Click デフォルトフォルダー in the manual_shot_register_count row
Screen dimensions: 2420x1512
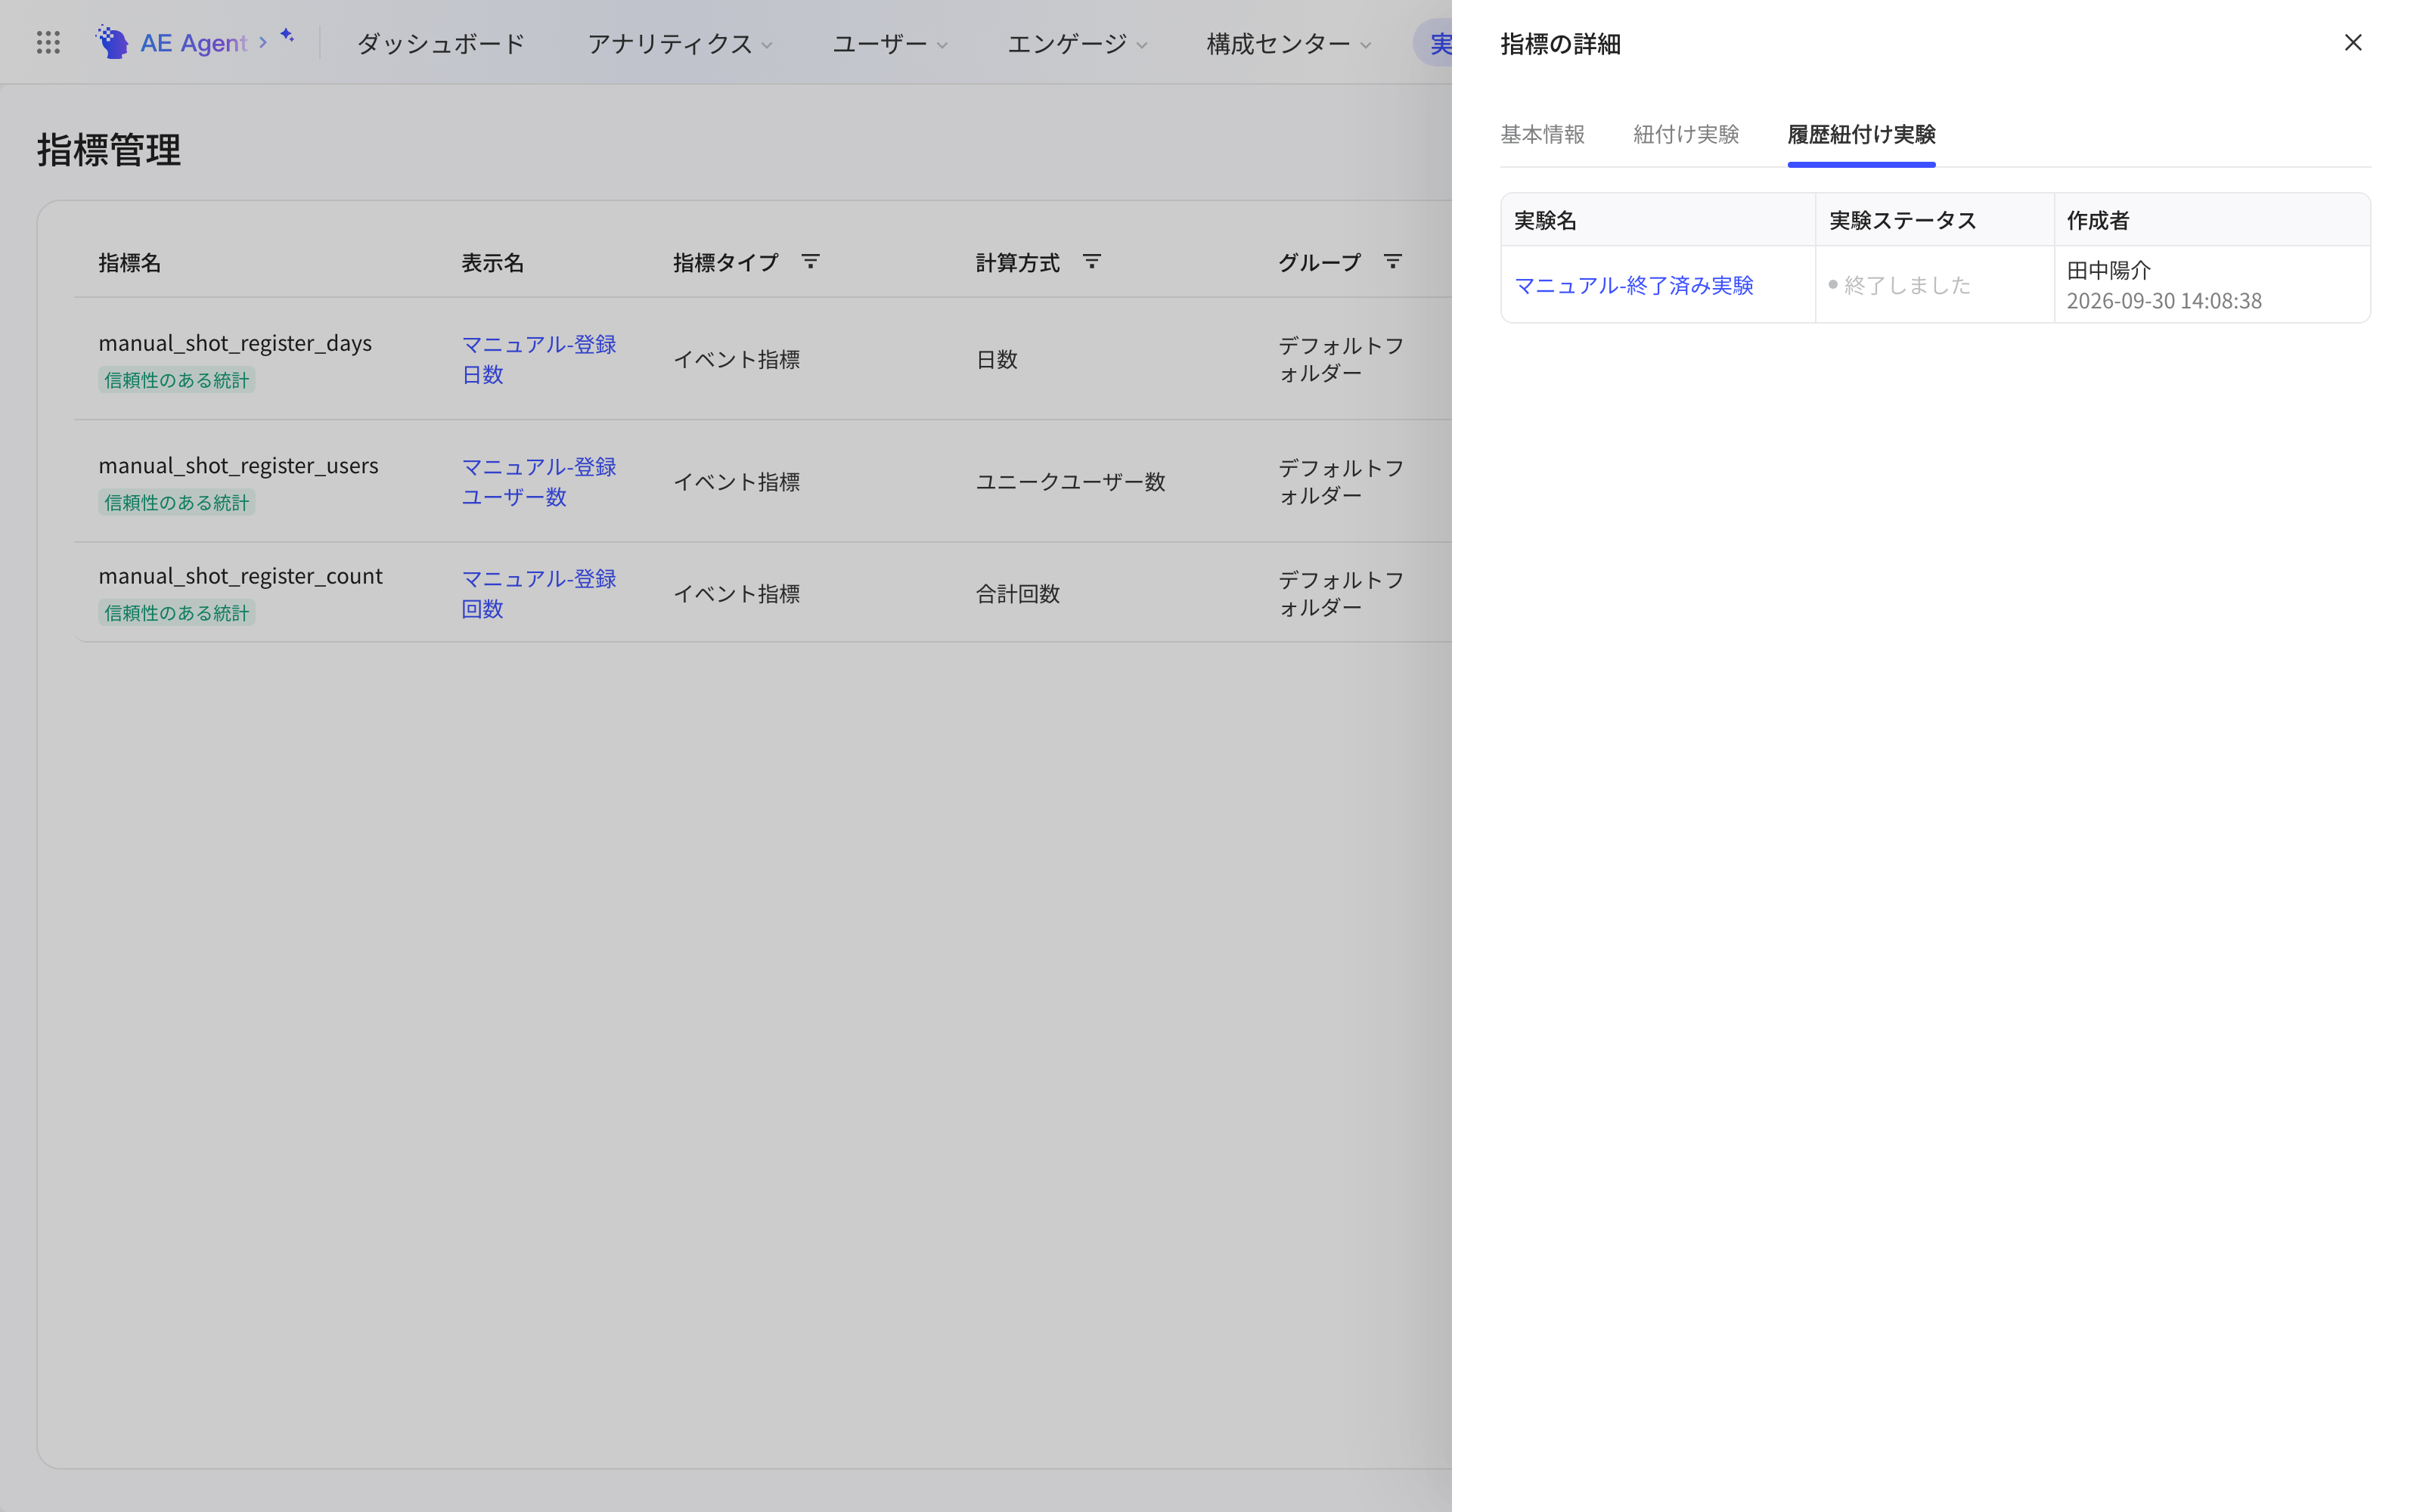[x=1341, y=593]
